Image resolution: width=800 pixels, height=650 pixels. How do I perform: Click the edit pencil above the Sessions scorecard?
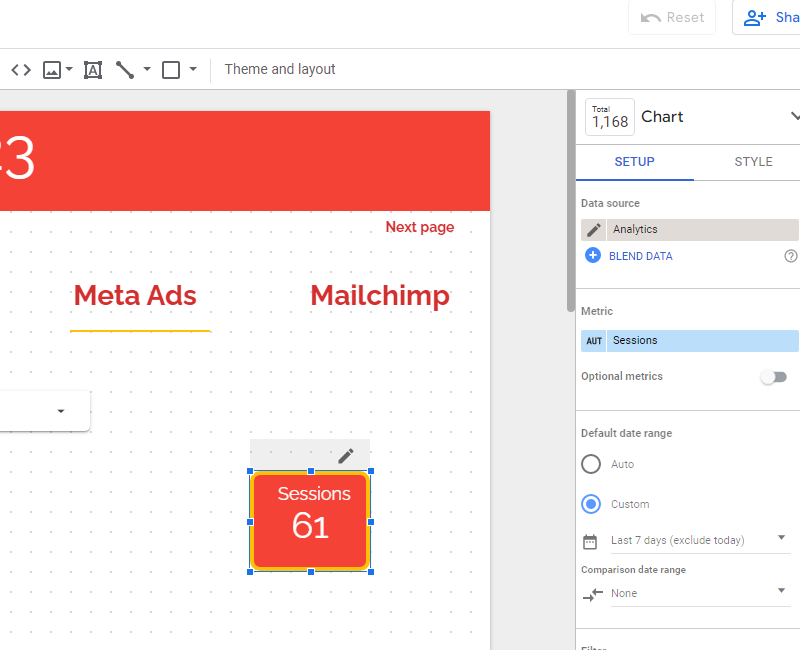click(346, 455)
